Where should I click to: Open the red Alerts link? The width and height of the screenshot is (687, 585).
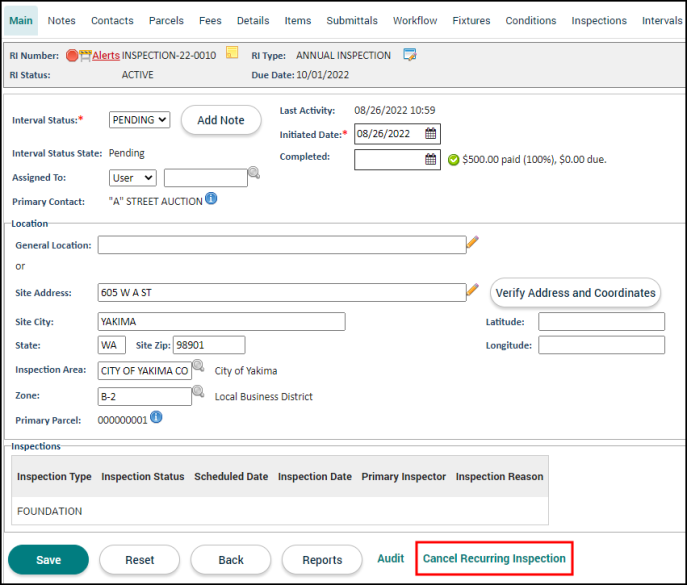(x=106, y=56)
